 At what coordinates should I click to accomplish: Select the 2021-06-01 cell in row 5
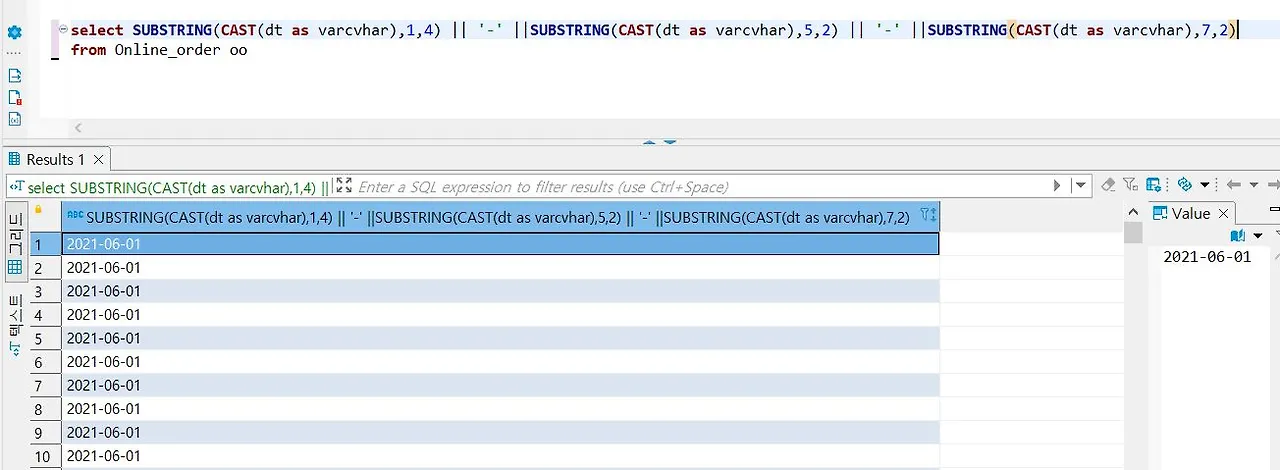[x=500, y=338]
